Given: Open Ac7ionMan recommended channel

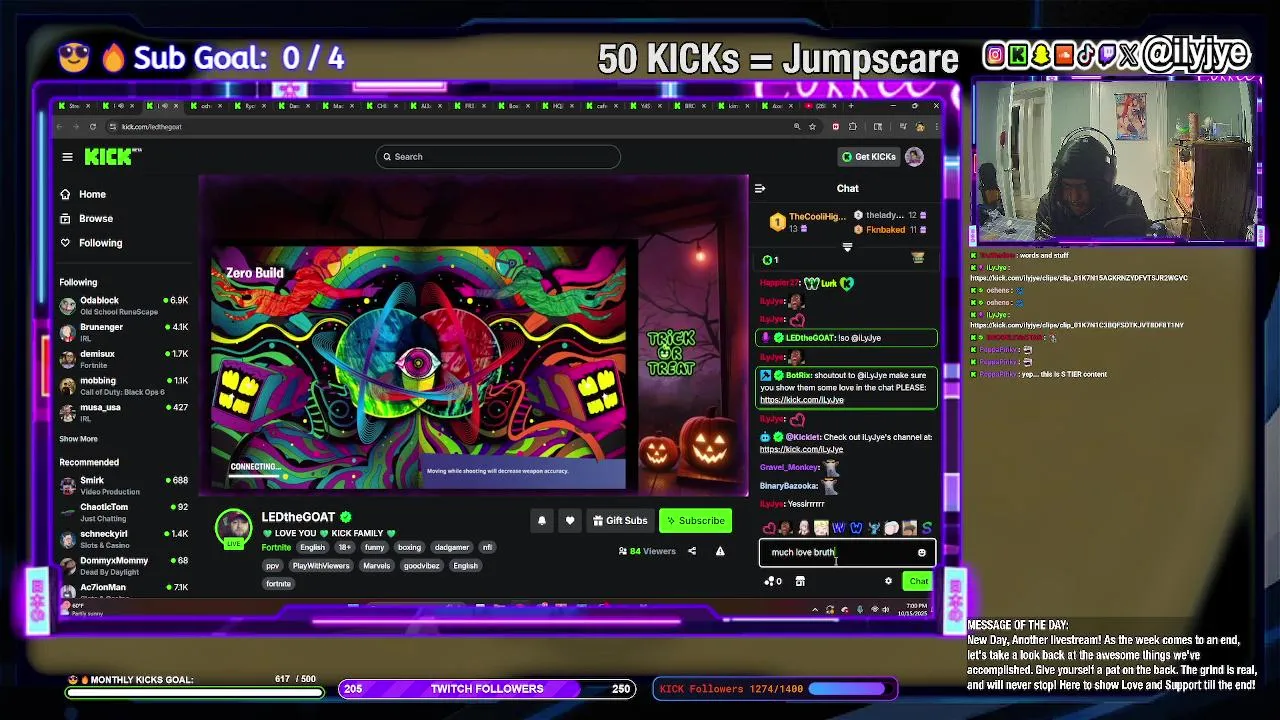Looking at the screenshot, I should [123, 590].
